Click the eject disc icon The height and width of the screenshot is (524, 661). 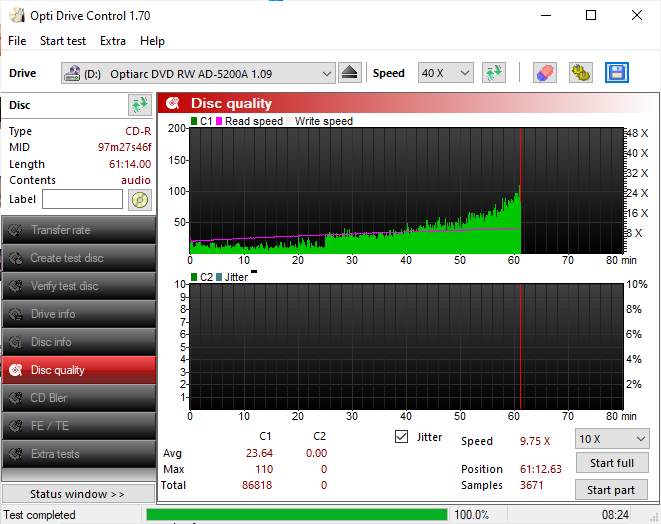point(349,73)
